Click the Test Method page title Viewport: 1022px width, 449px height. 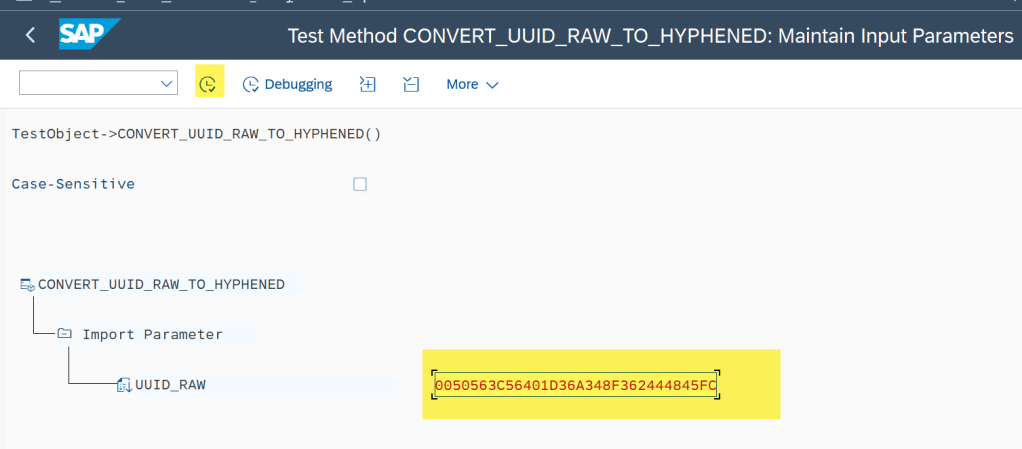pyautogui.click(x=650, y=36)
